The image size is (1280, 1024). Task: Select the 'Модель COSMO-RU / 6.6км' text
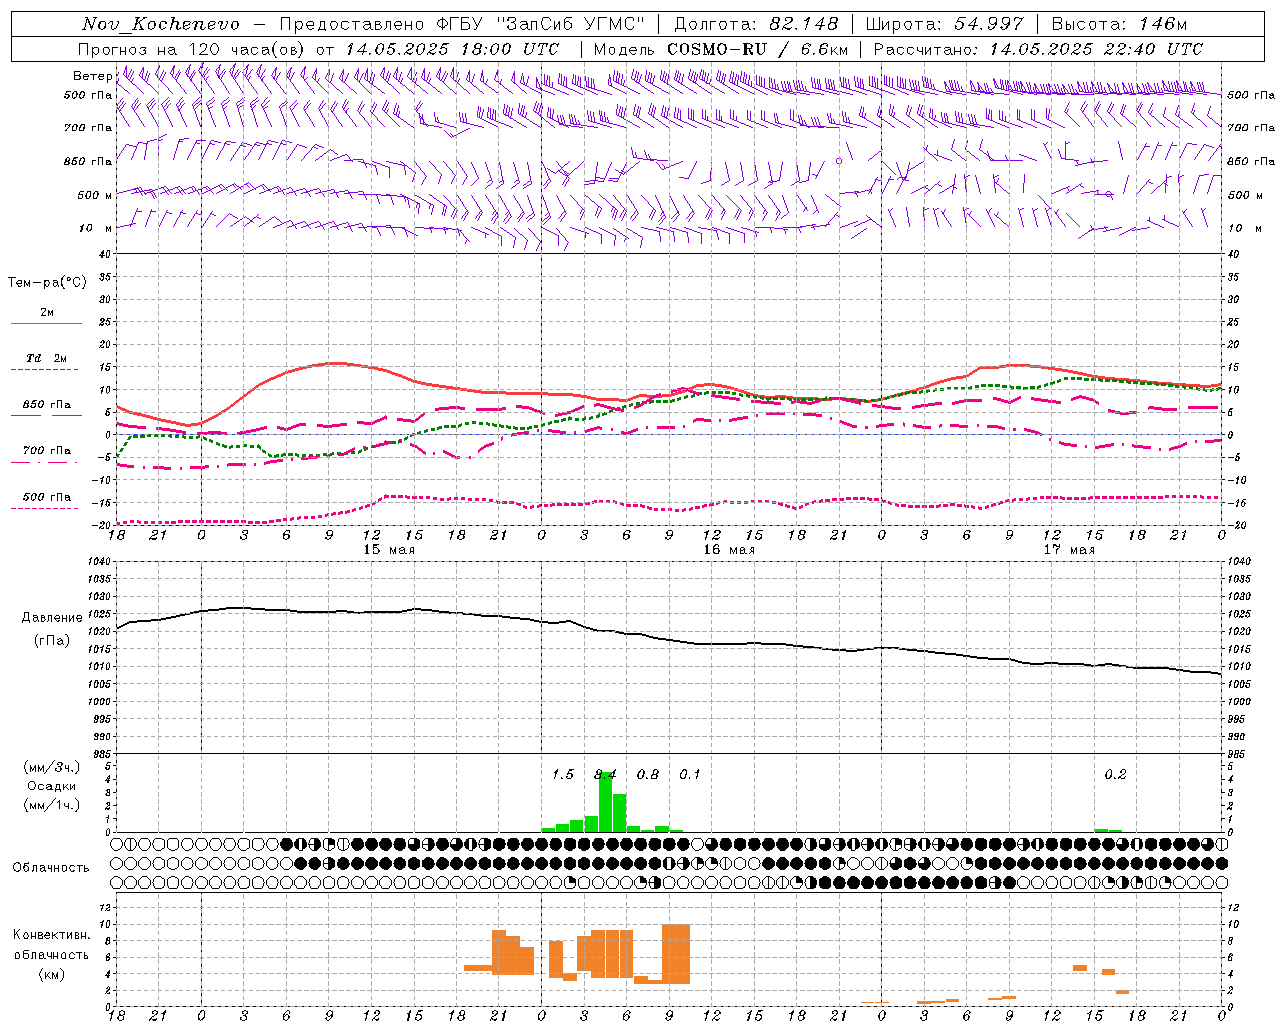(x=721, y=49)
